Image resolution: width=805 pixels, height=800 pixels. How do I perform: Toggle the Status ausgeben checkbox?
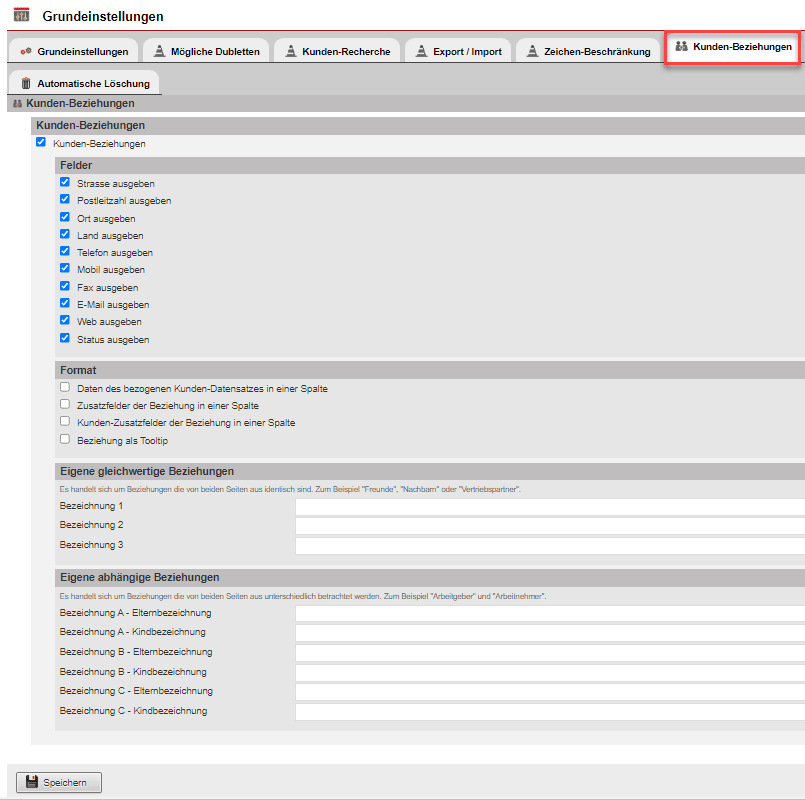(x=65, y=339)
